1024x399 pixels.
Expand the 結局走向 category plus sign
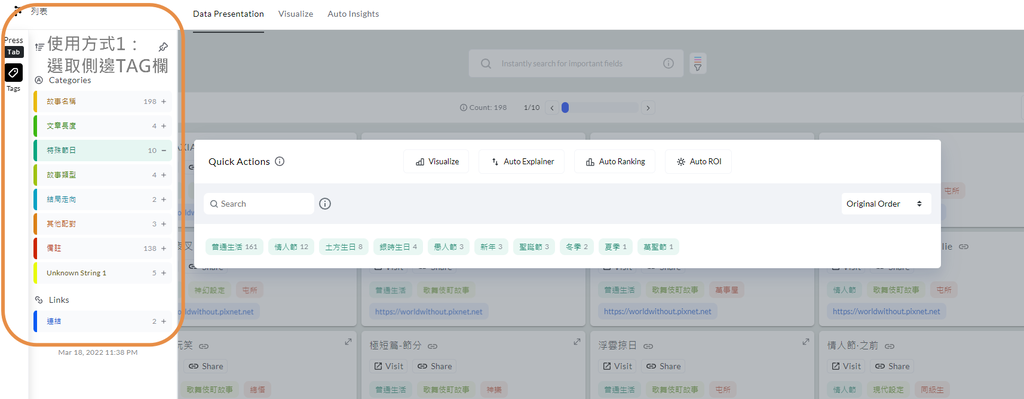tap(163, 199)
